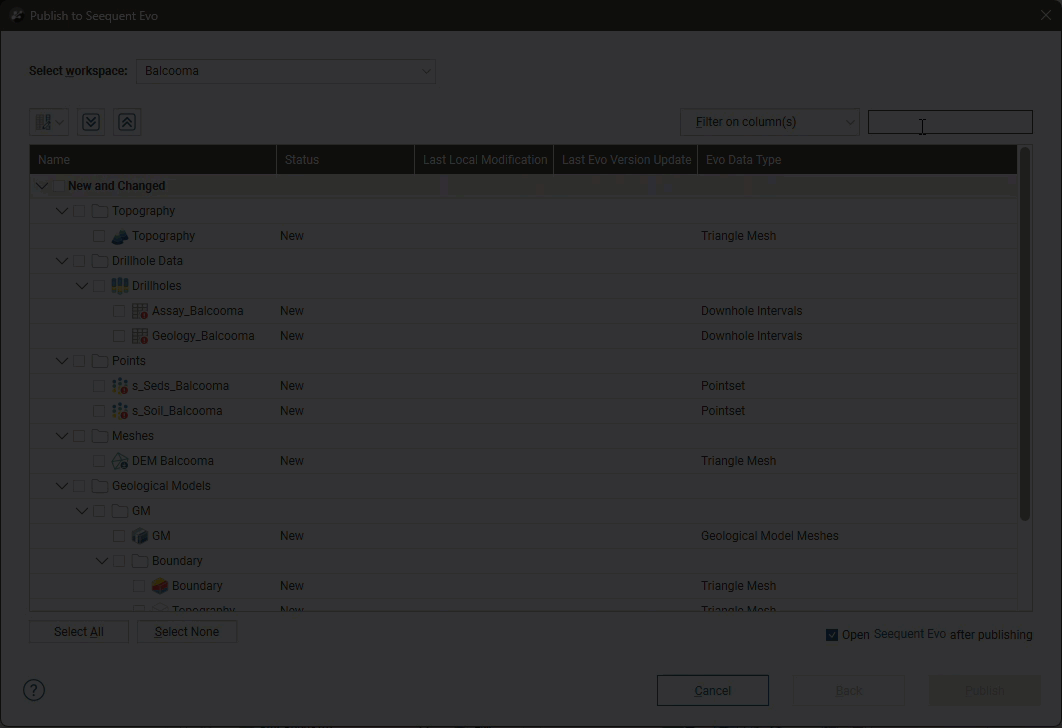Screen dimensions: 1062x728
Task: Open the Filter on column(s) dropdown
Action: coord(770,122)
